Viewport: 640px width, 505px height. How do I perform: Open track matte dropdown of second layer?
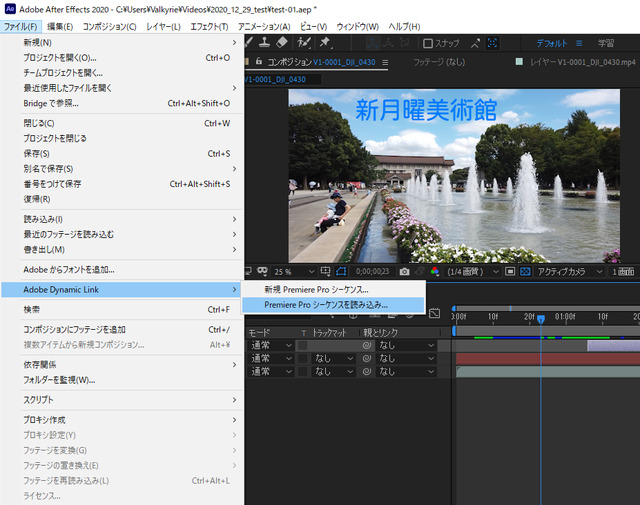[333, 358]
